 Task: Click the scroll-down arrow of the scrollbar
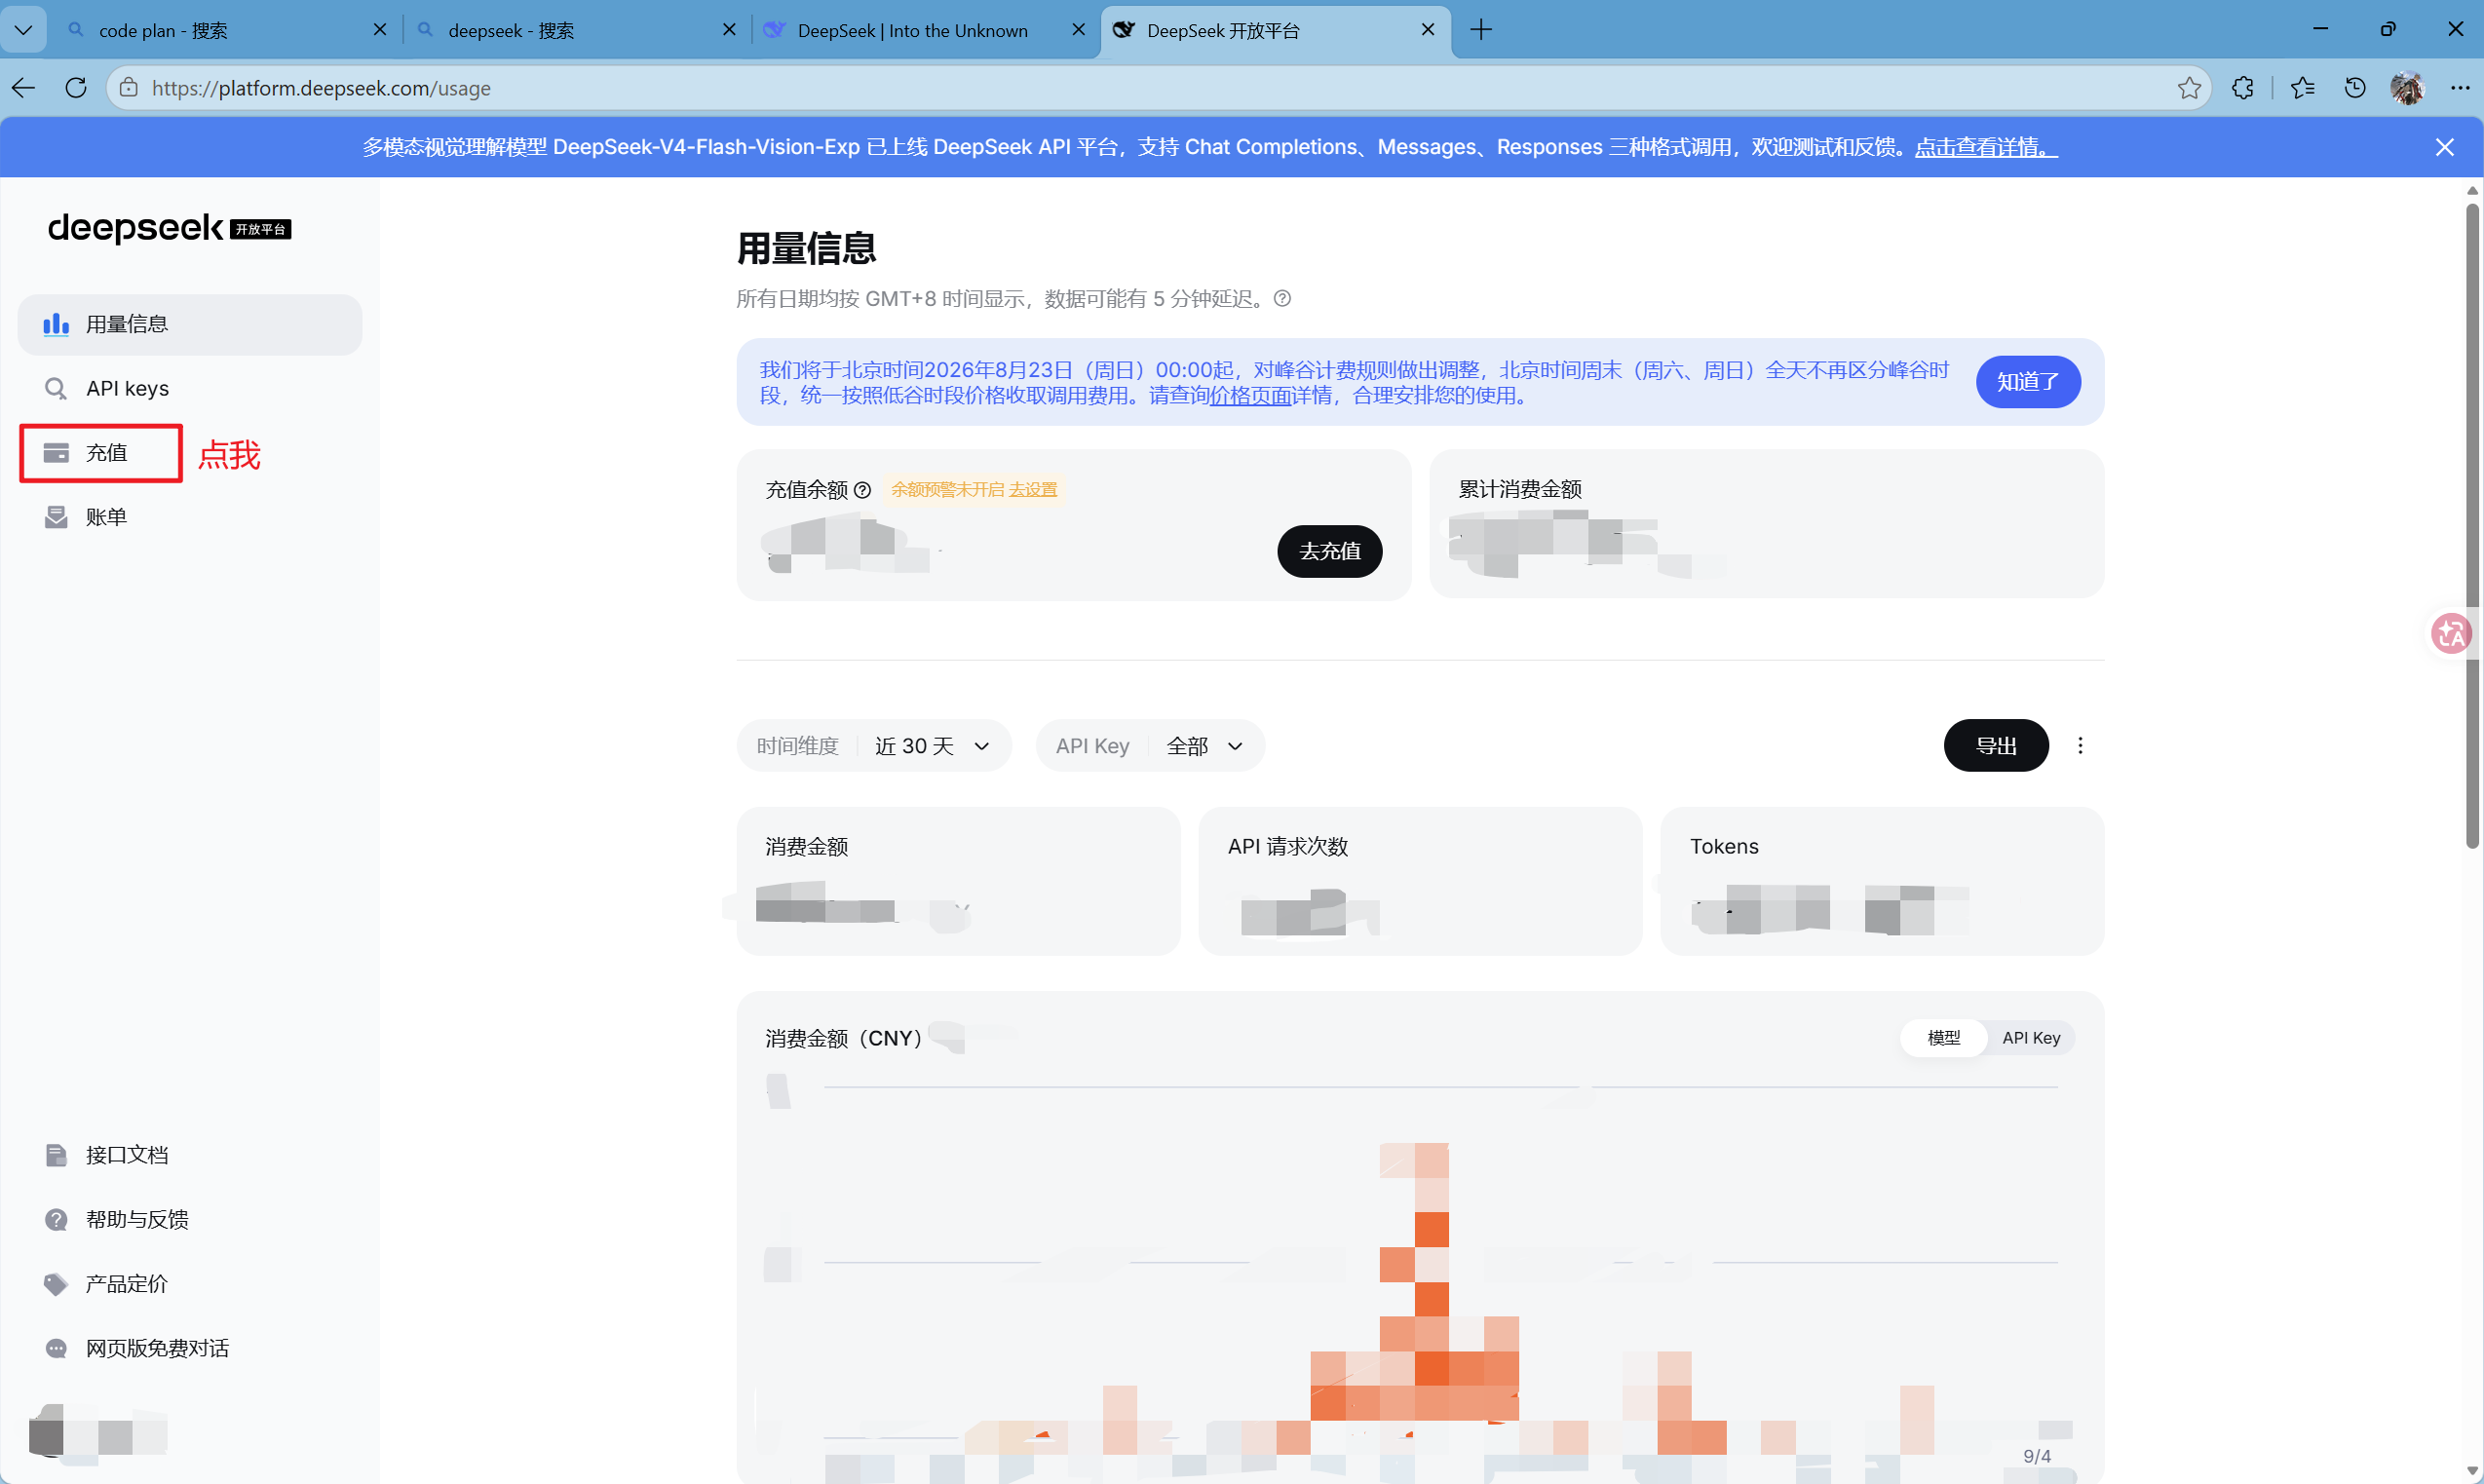click(2472, 1472)
